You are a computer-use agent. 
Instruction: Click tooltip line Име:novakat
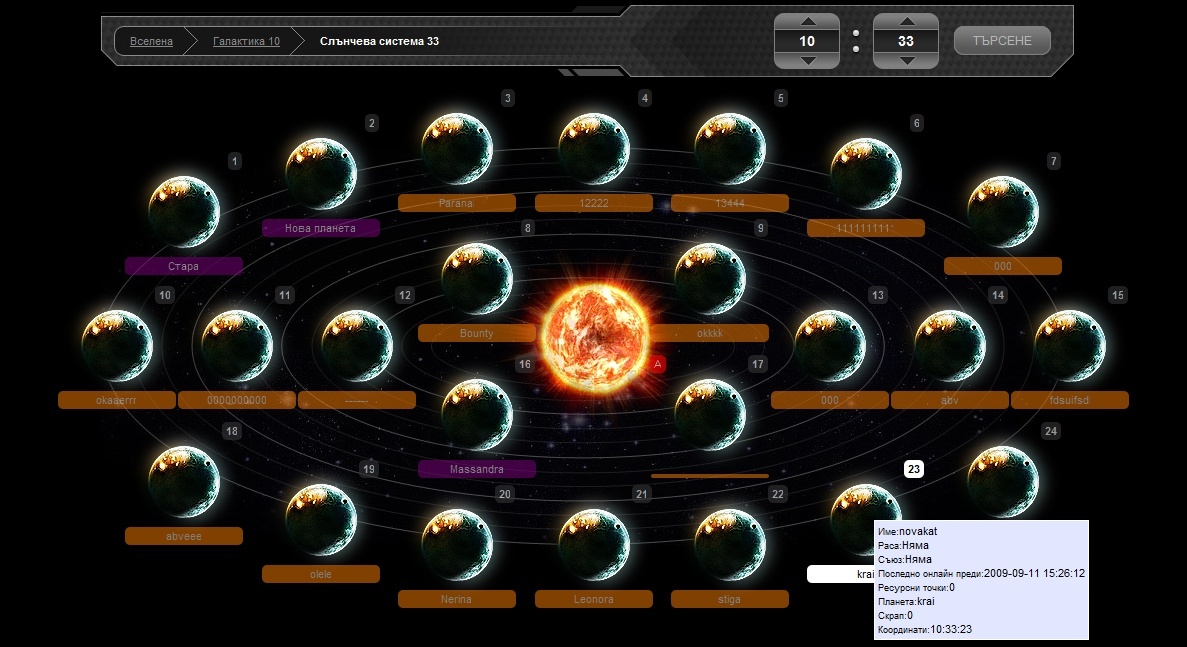[908, 531]
